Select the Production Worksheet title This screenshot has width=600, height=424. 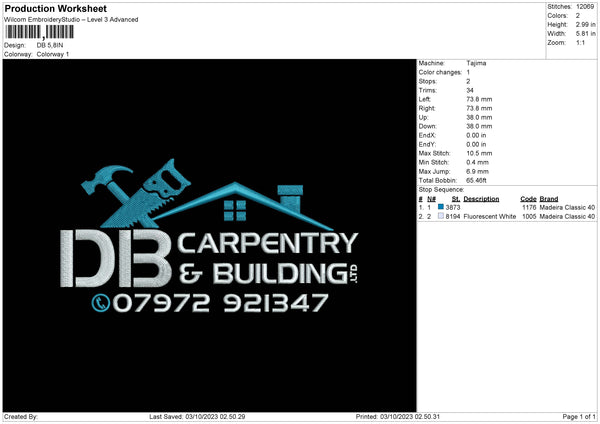coord(56,8)
